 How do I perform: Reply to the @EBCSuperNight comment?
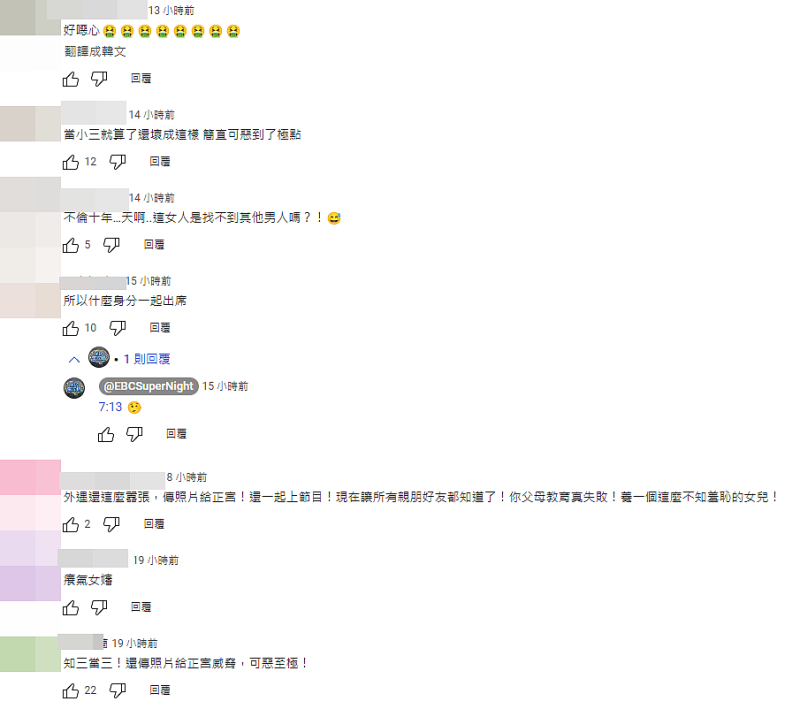[x=176, y=434]
